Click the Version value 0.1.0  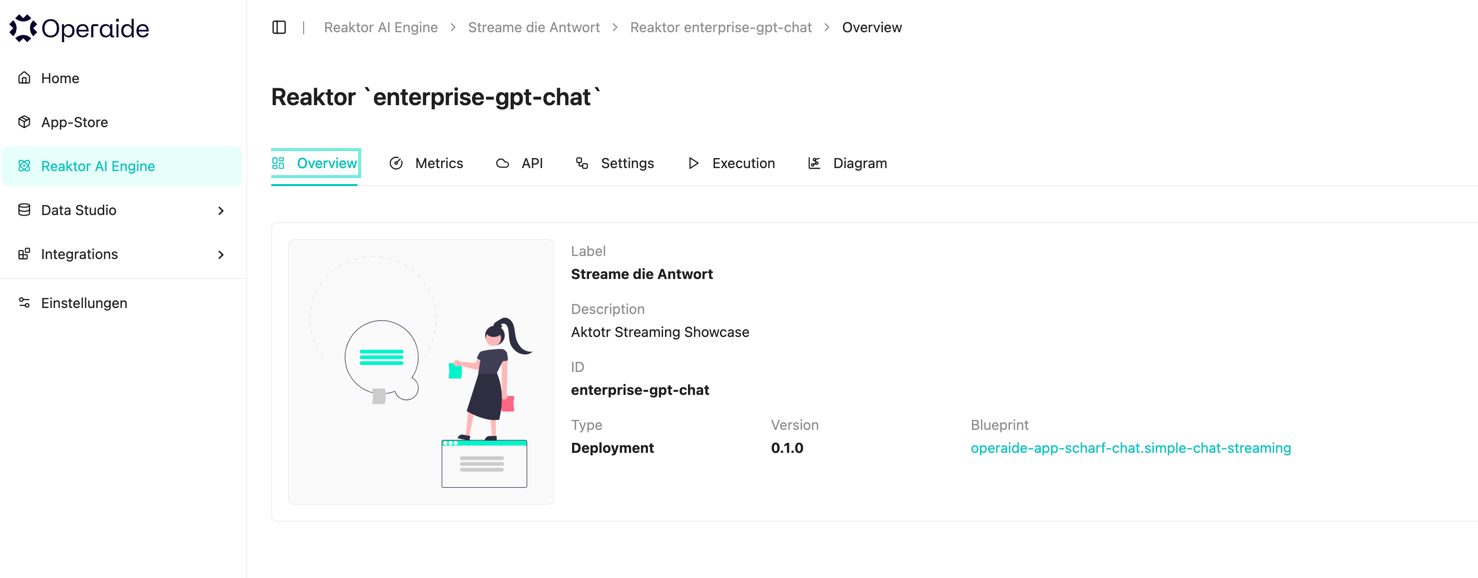(x=787, y=448)
